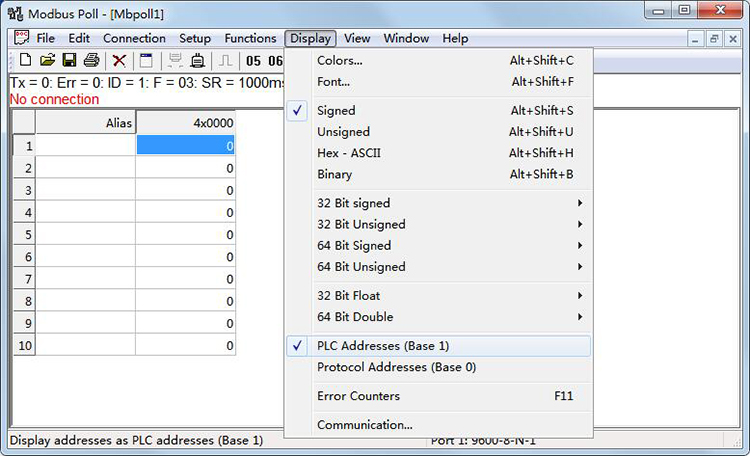This screenshot has width=750, height=456.
Task: Open a saved file via folder icon
Action: [47, 60]
